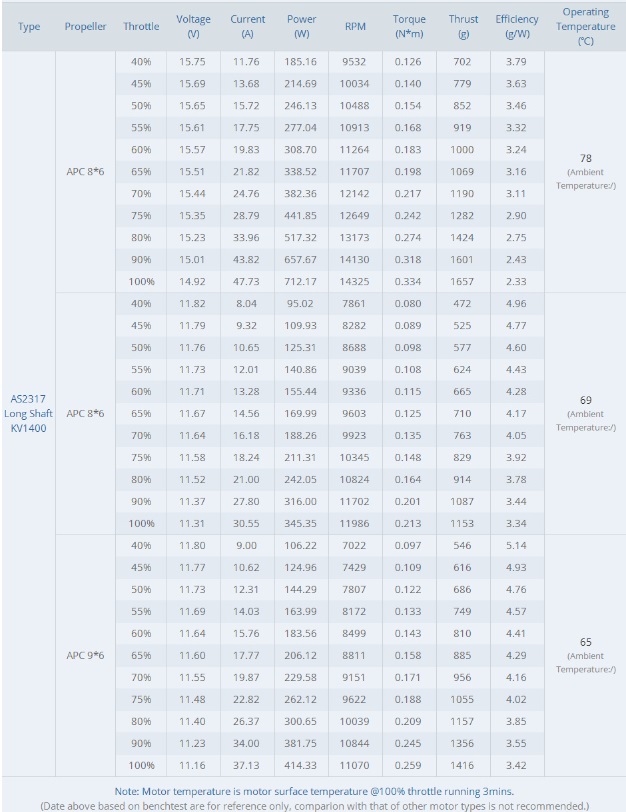Click the APC 9*6 propeller cell

point(85,655)
